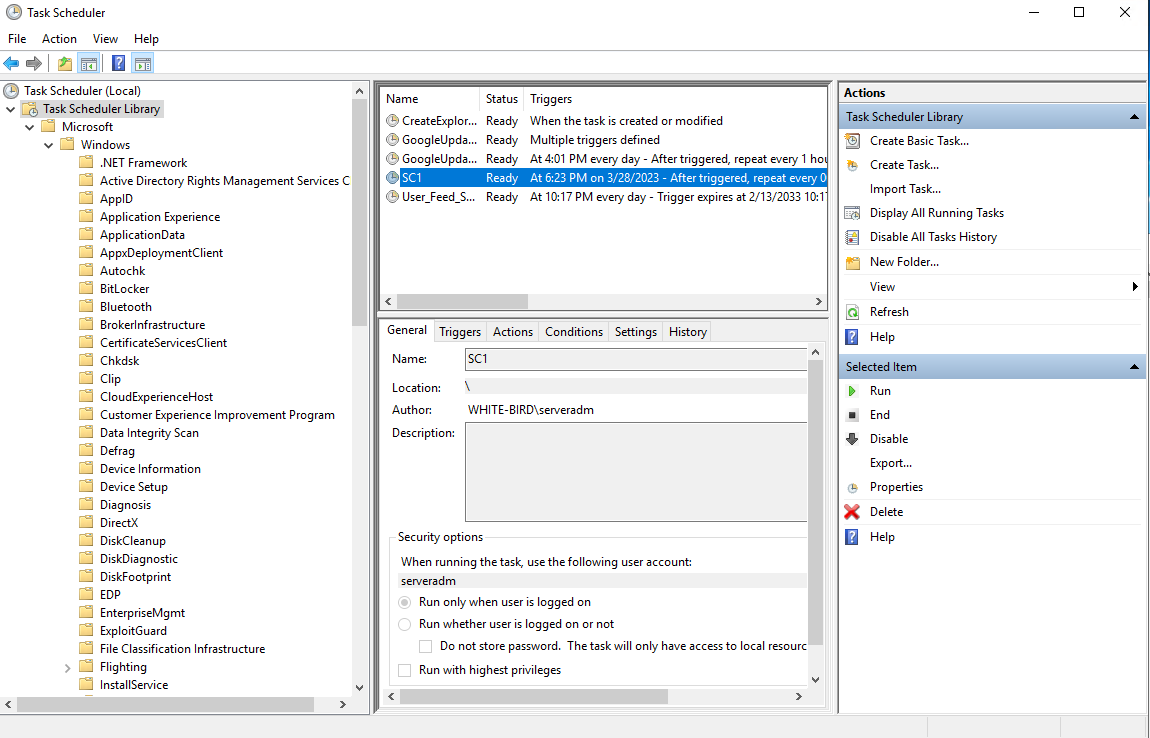Viewport: 1150px width, 738px height.
Task: Select the User_Feed_S task row
Action: tap(438, 197)
